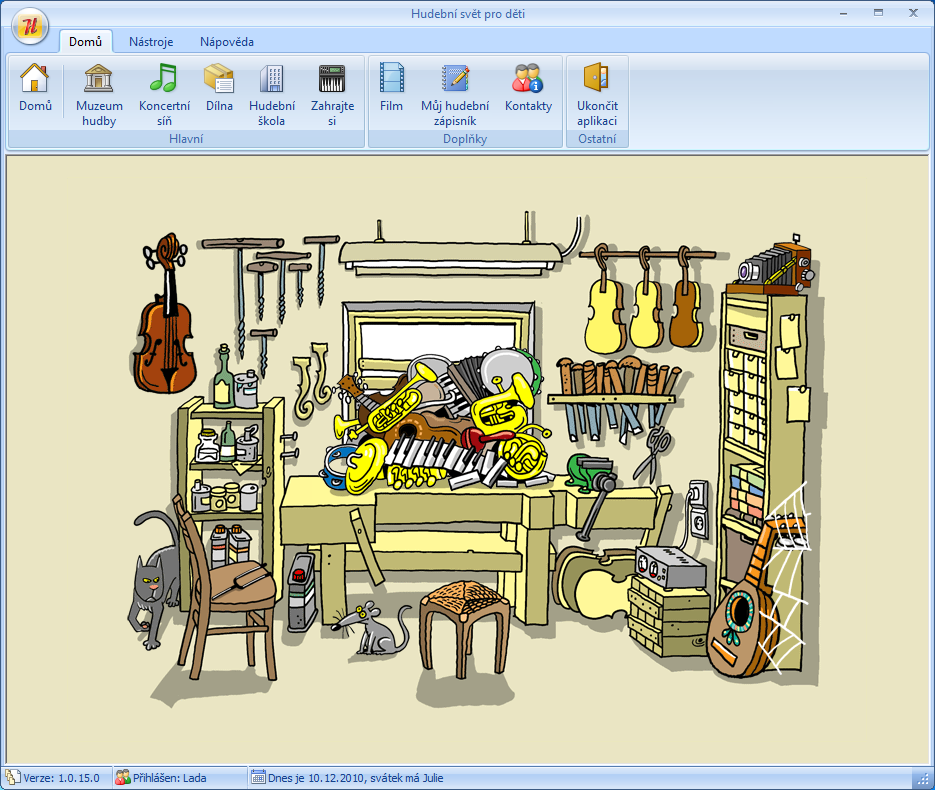
Task: Click the dark violin hanging on wall
Action: (x=165, y=314)
